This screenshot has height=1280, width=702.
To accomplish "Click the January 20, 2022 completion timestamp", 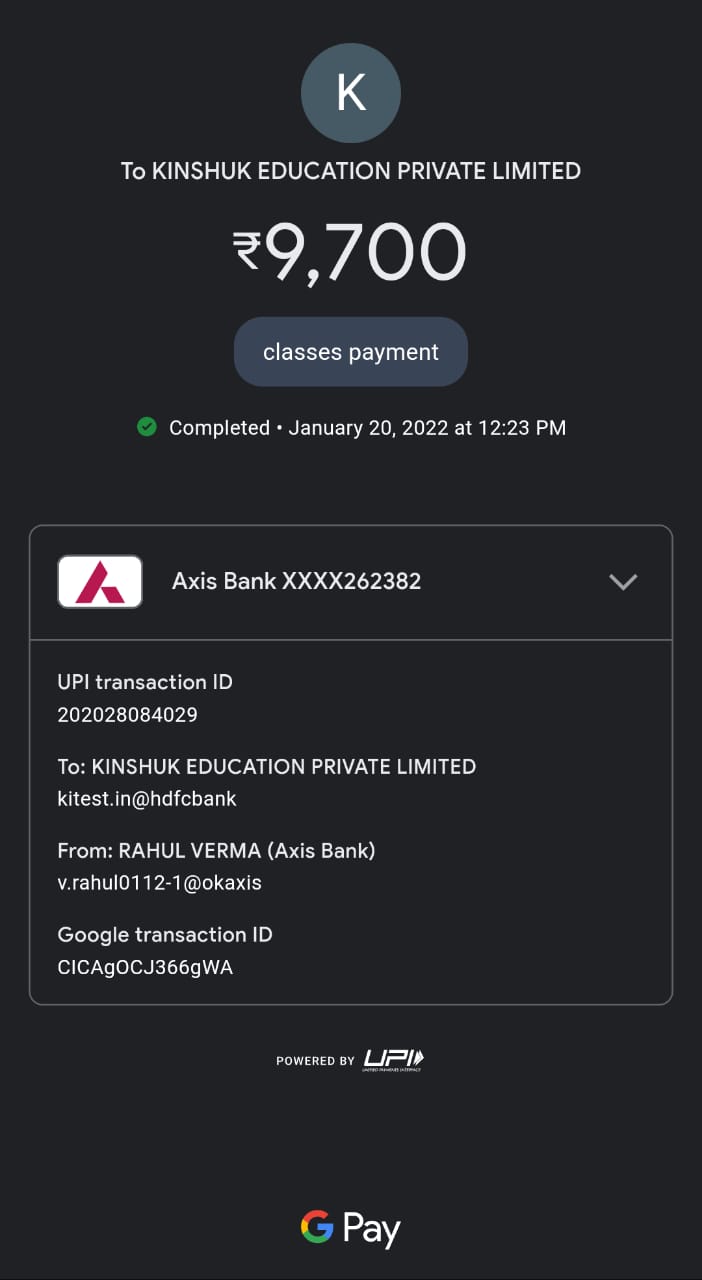I will (427, 428).
